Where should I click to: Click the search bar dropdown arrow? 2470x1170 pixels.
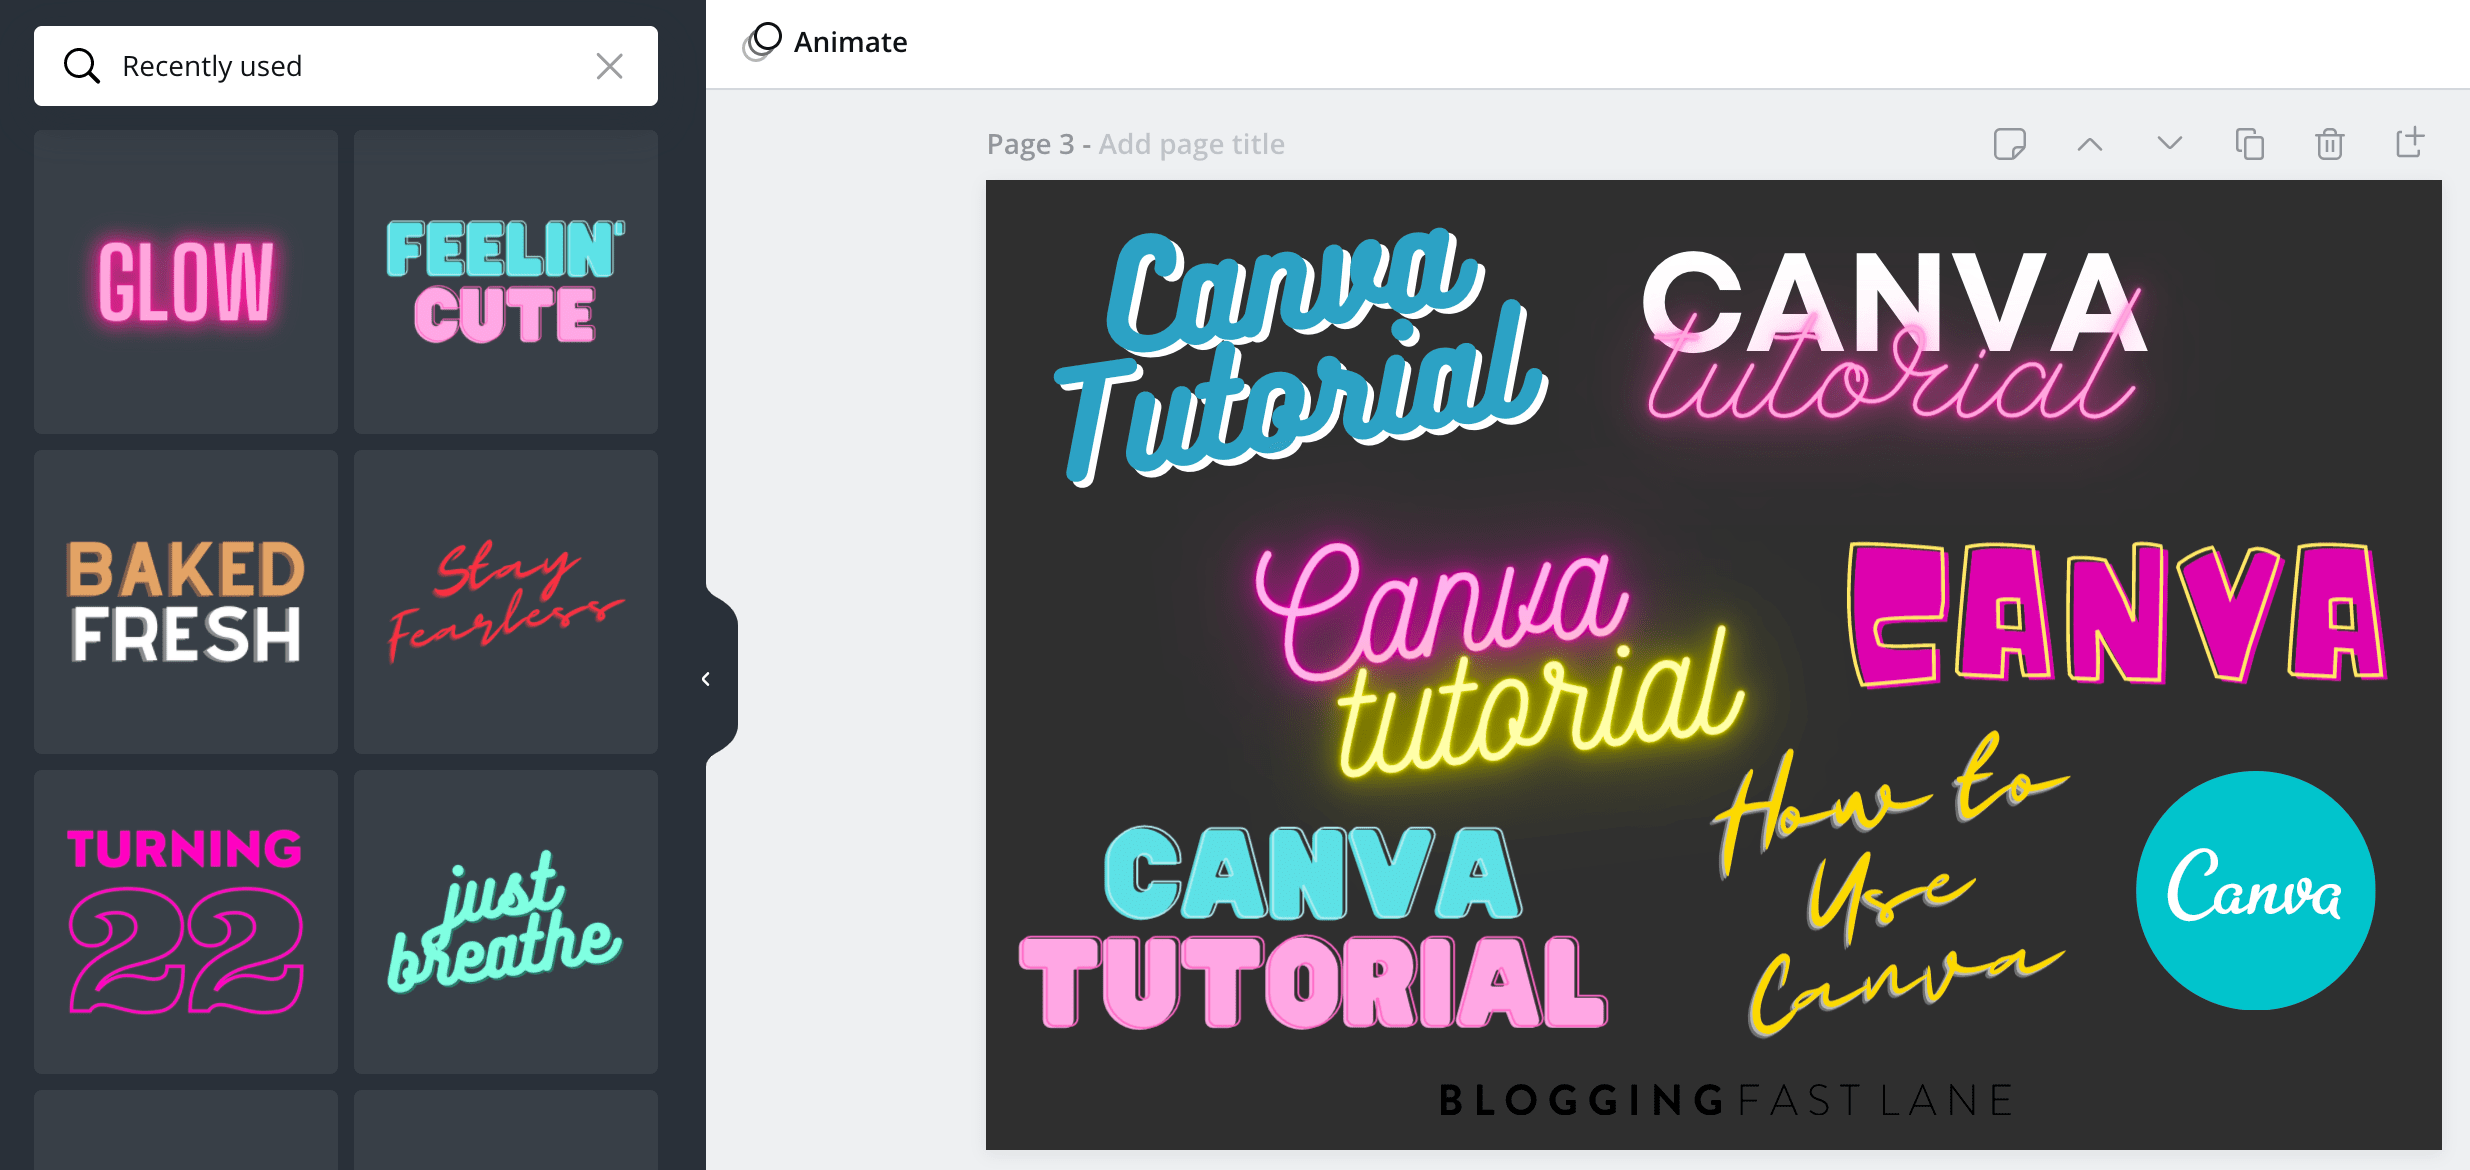pos(611,66)
